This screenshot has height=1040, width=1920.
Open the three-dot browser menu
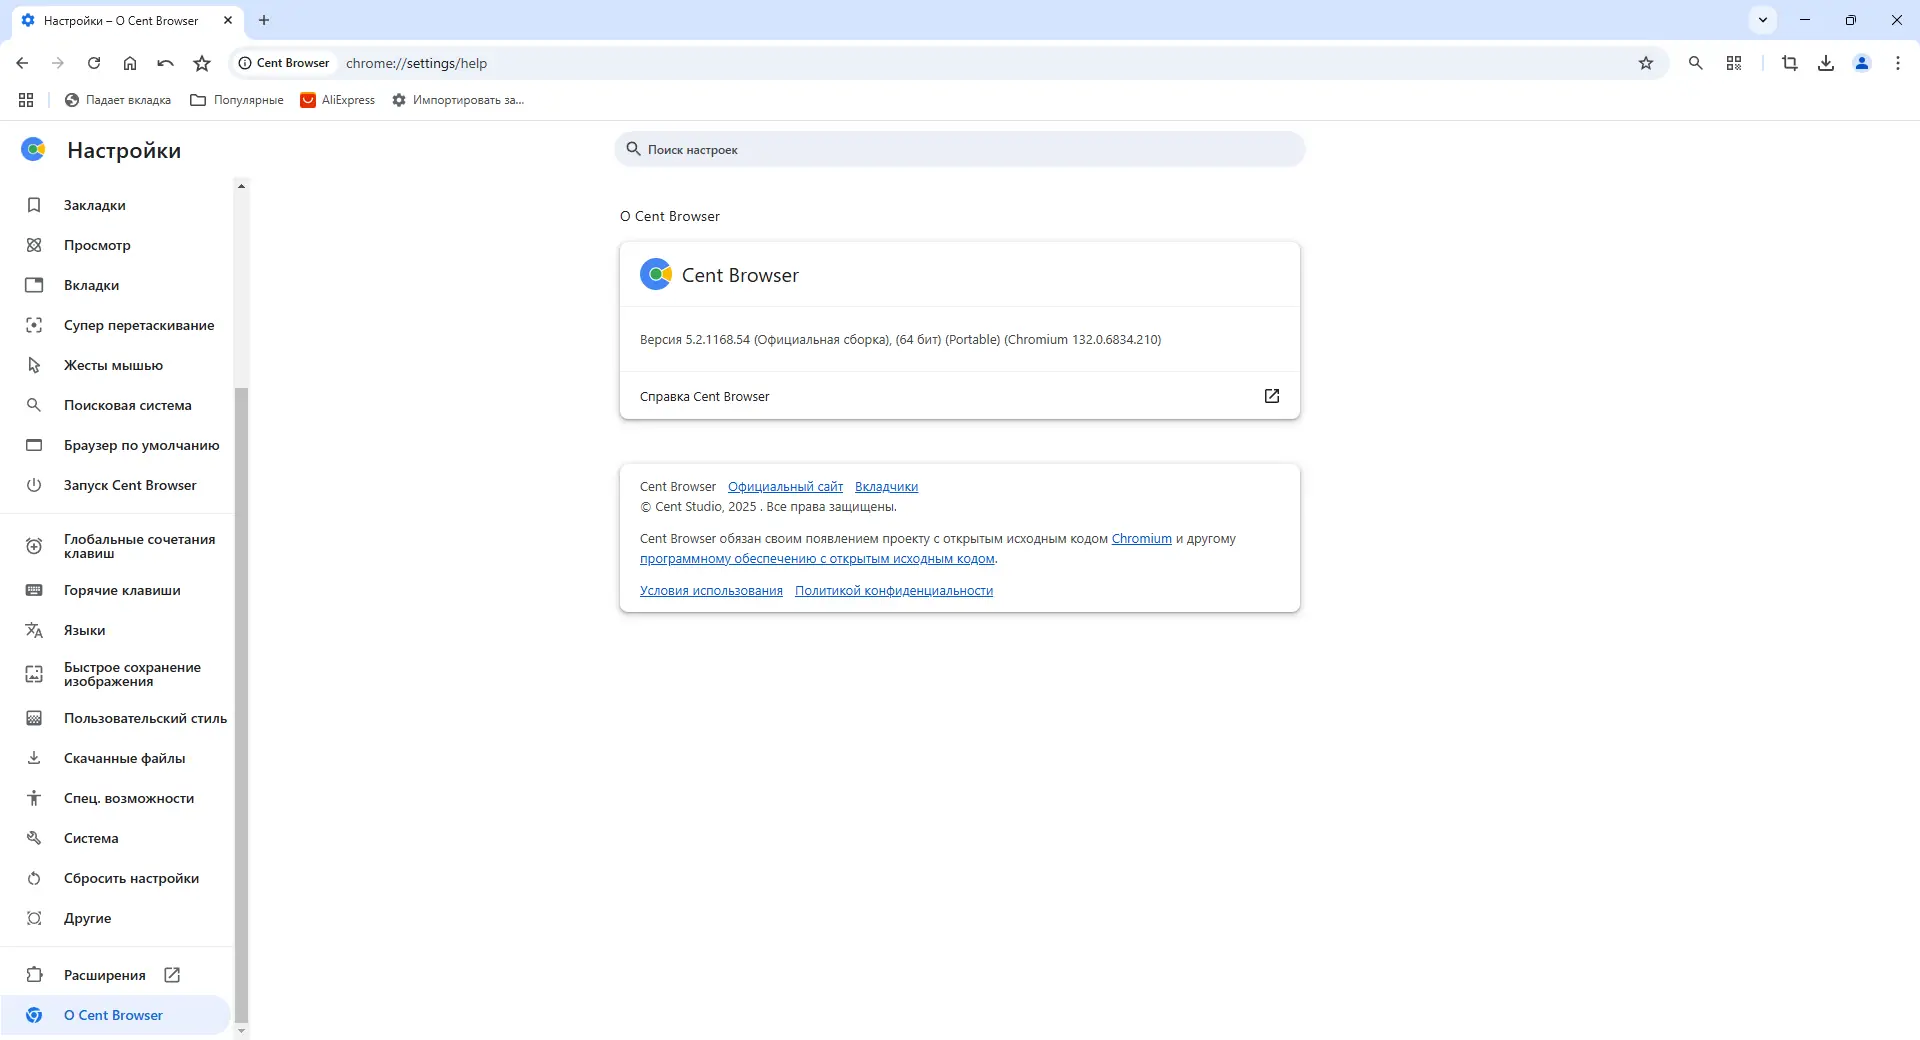click(x=1898, y=63)
